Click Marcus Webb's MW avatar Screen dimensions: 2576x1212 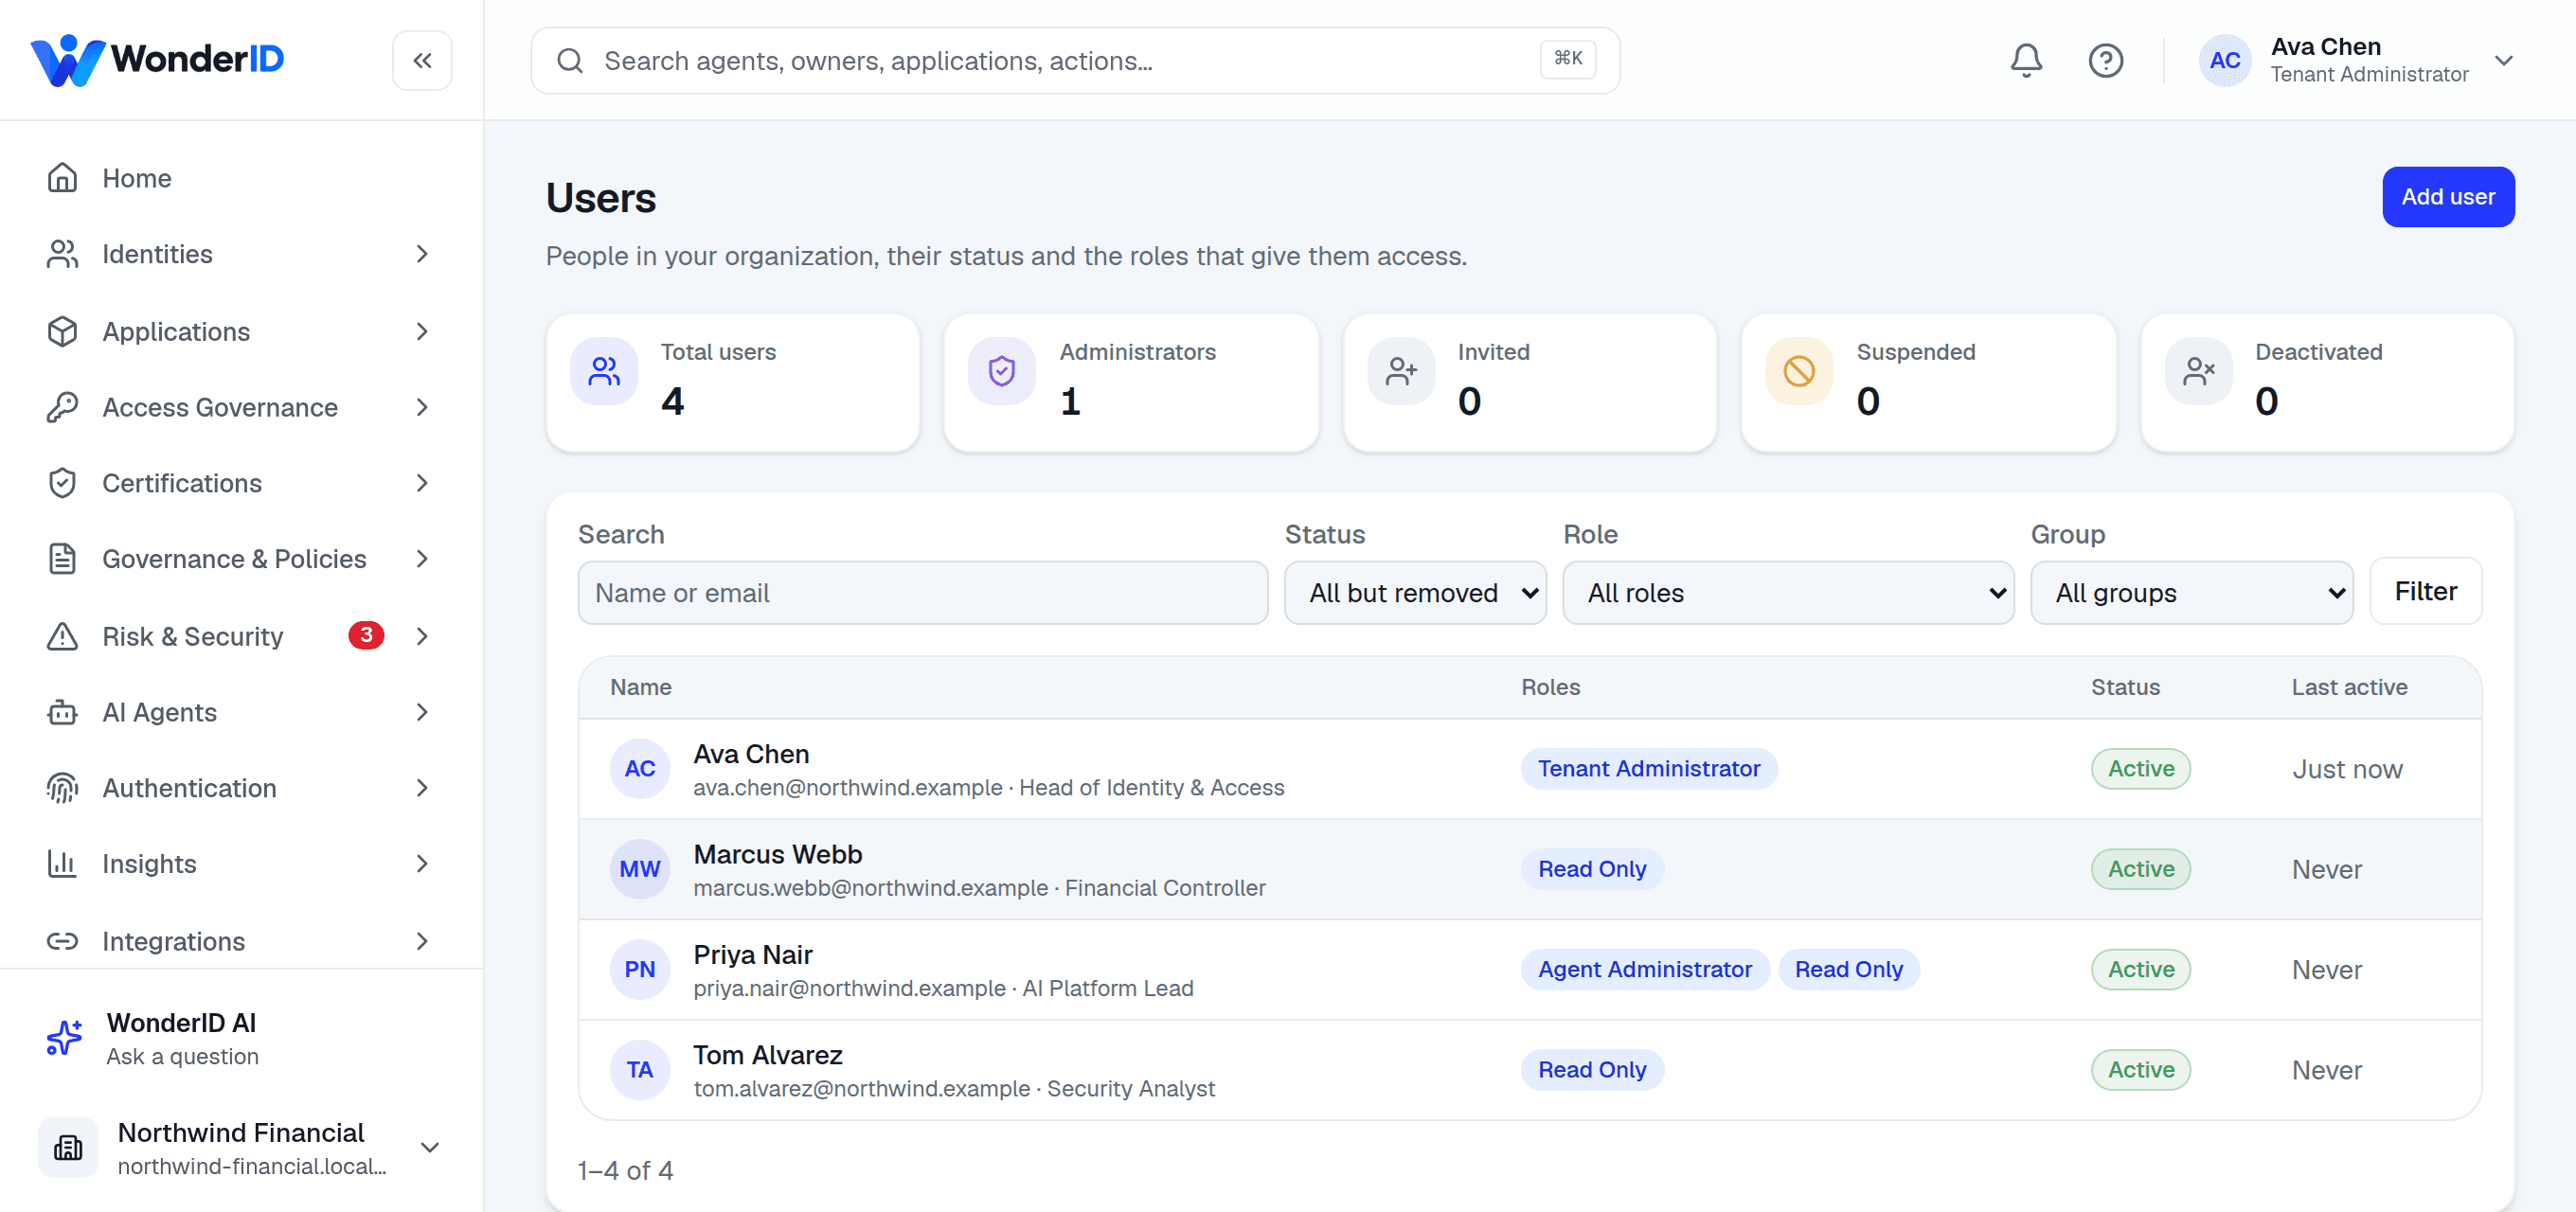coord(640,868)
